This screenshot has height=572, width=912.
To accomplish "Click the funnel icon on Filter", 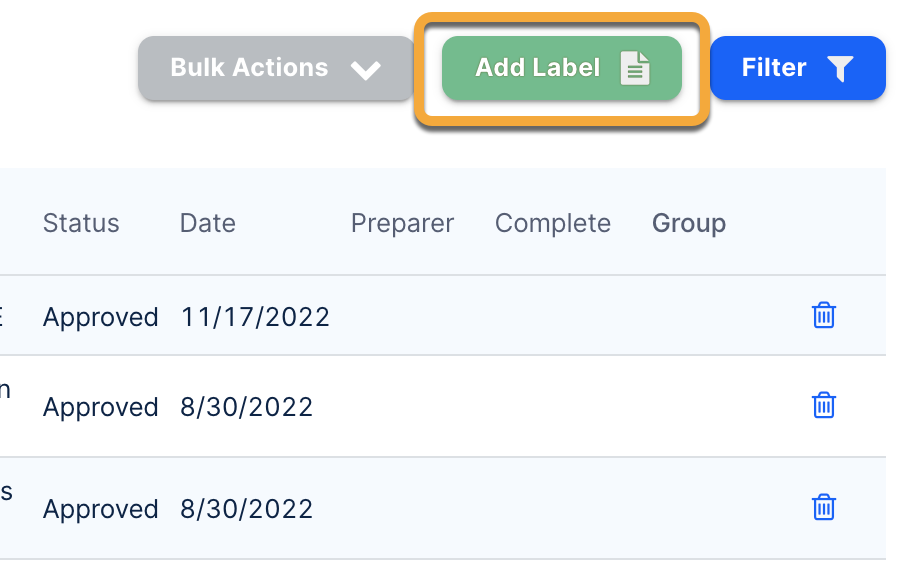I will pos(840,68).
